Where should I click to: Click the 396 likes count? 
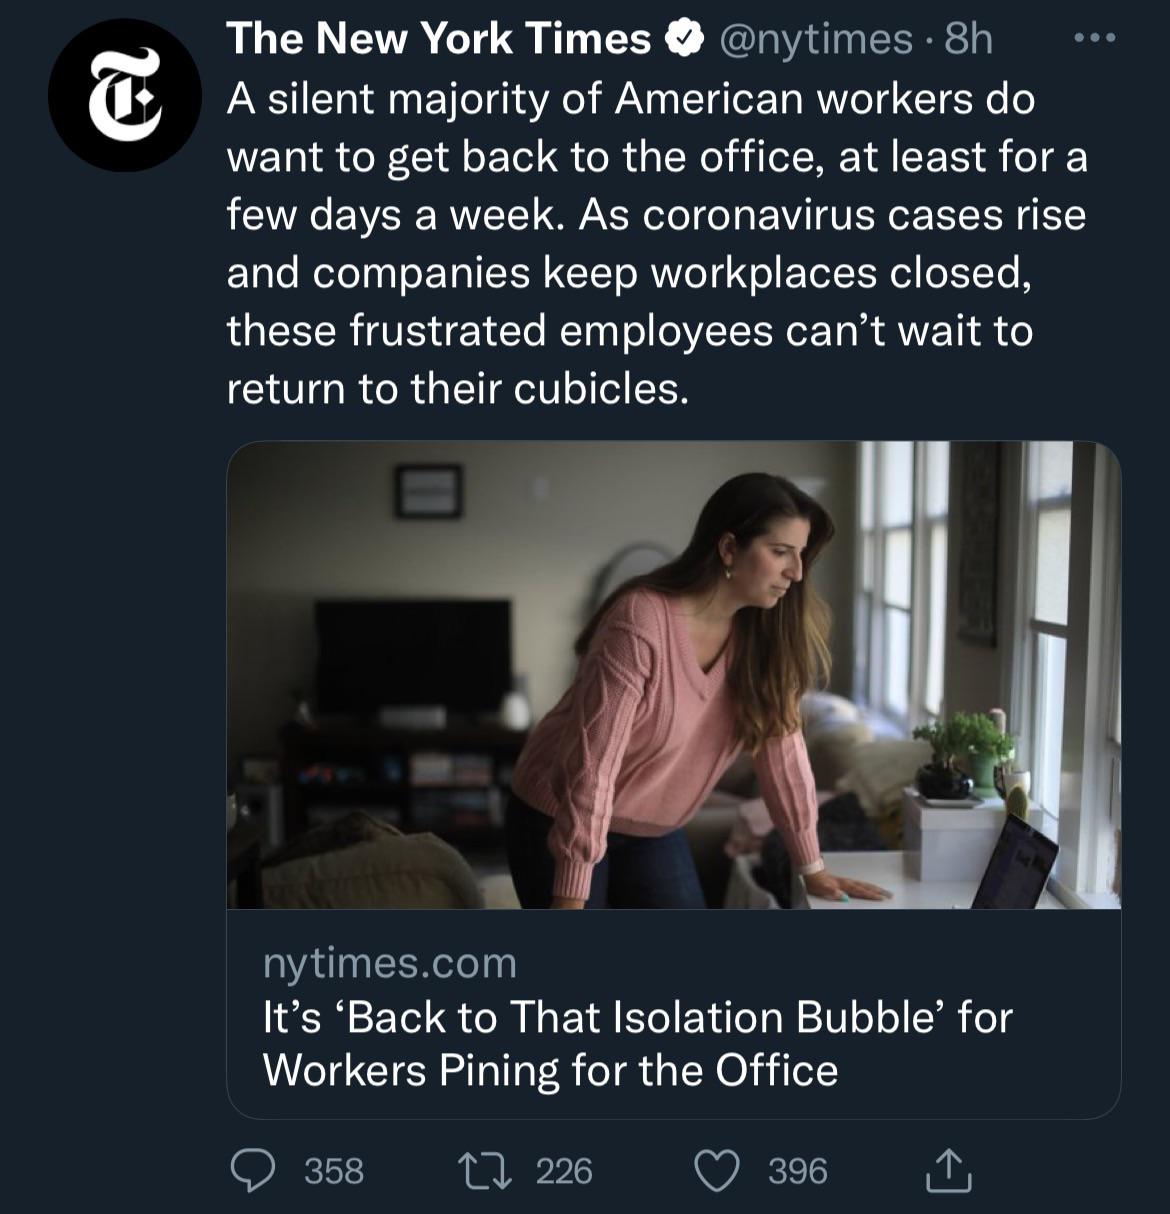click(797, 1170)
